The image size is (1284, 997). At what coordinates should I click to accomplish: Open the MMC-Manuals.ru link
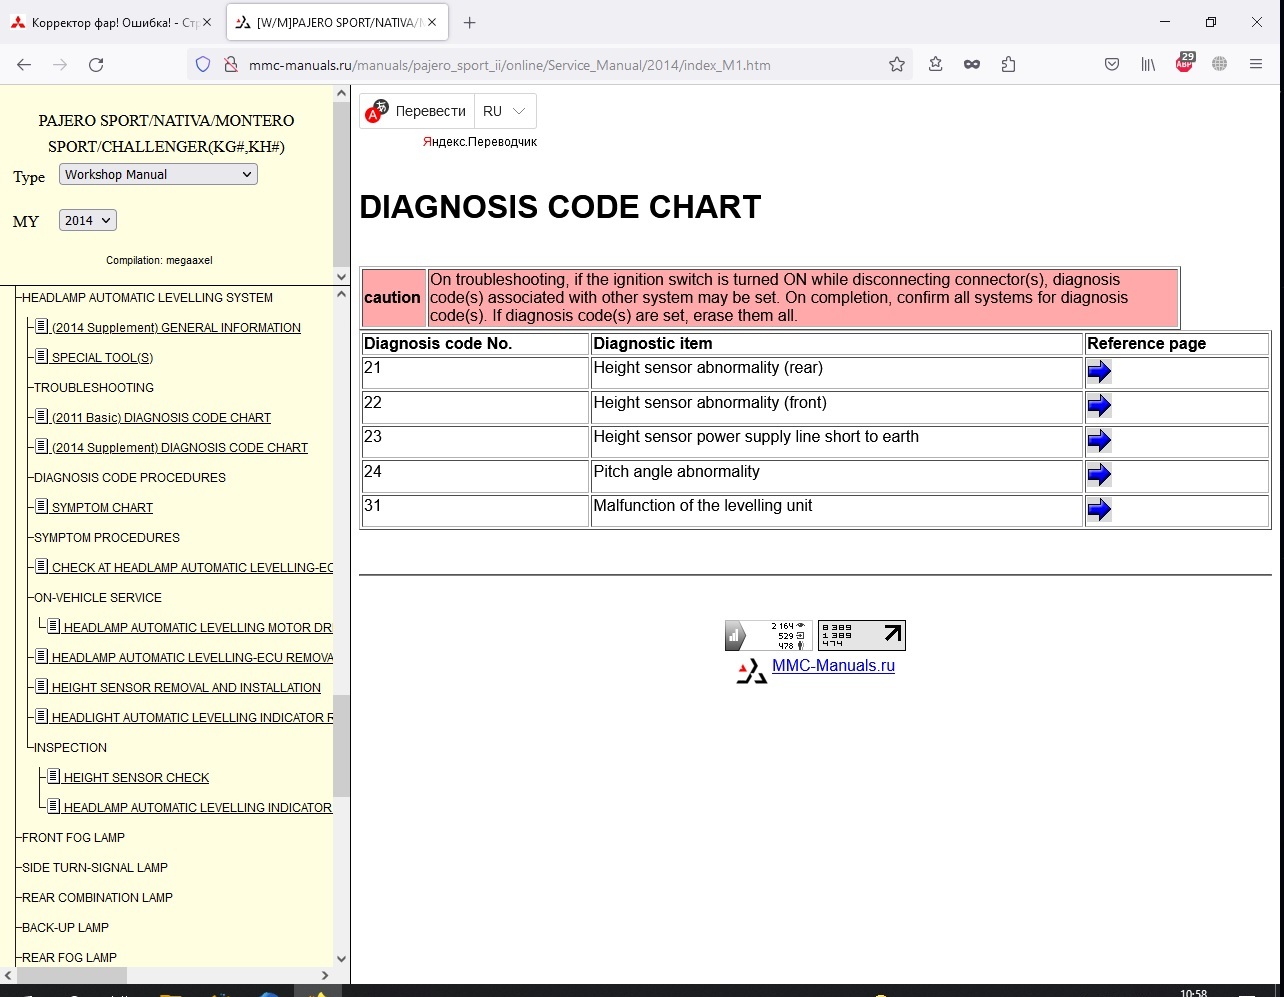coord(833,666)
